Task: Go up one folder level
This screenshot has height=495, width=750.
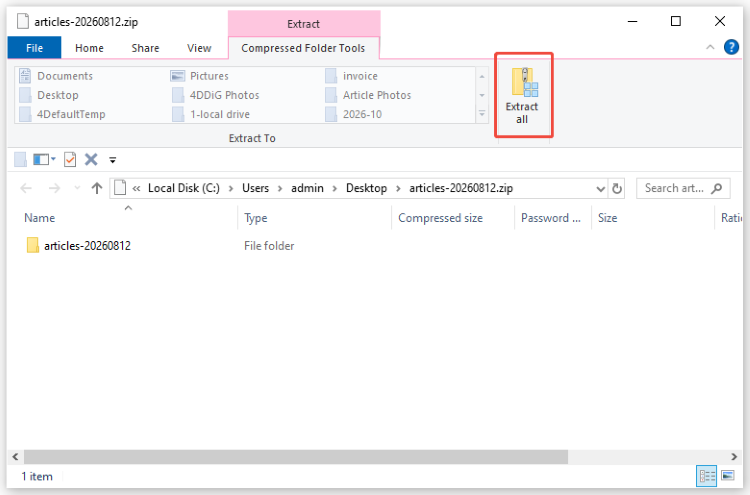Action: point(97,188)
